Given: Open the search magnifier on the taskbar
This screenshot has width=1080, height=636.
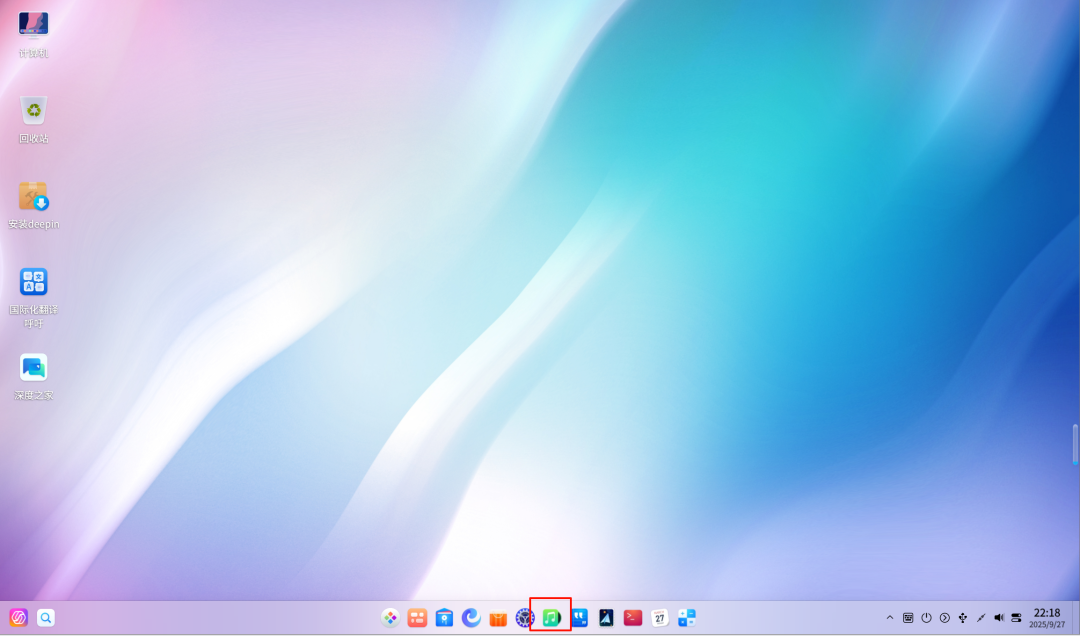Looking at the screenshot, I should coord(46,618).
